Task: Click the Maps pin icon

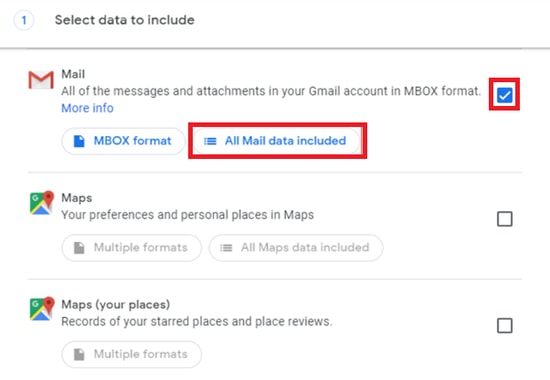Action: tap(42, 202)
